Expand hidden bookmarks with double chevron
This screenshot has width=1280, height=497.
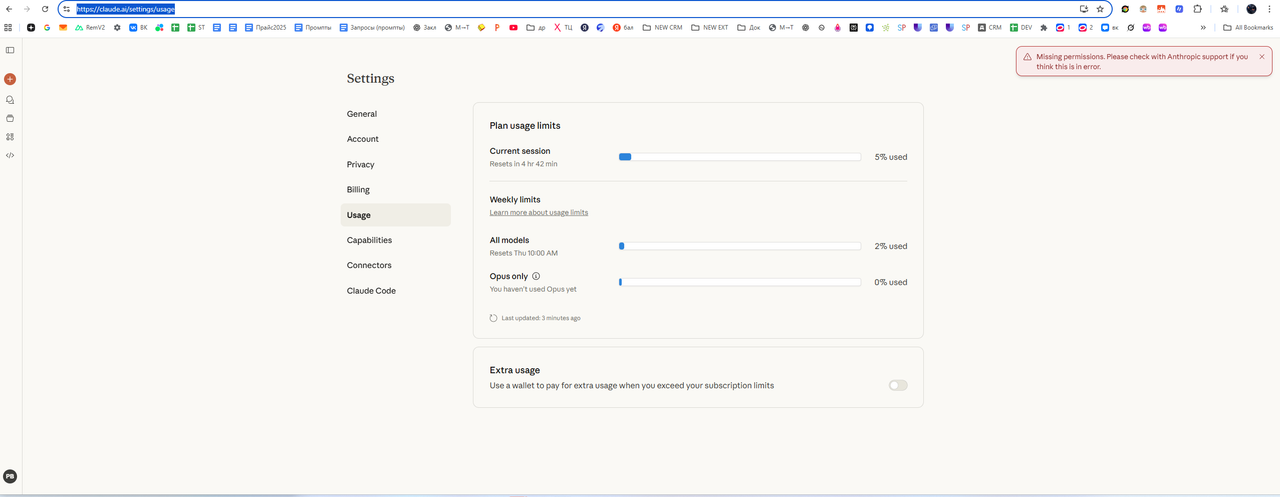coord(1203,28)
